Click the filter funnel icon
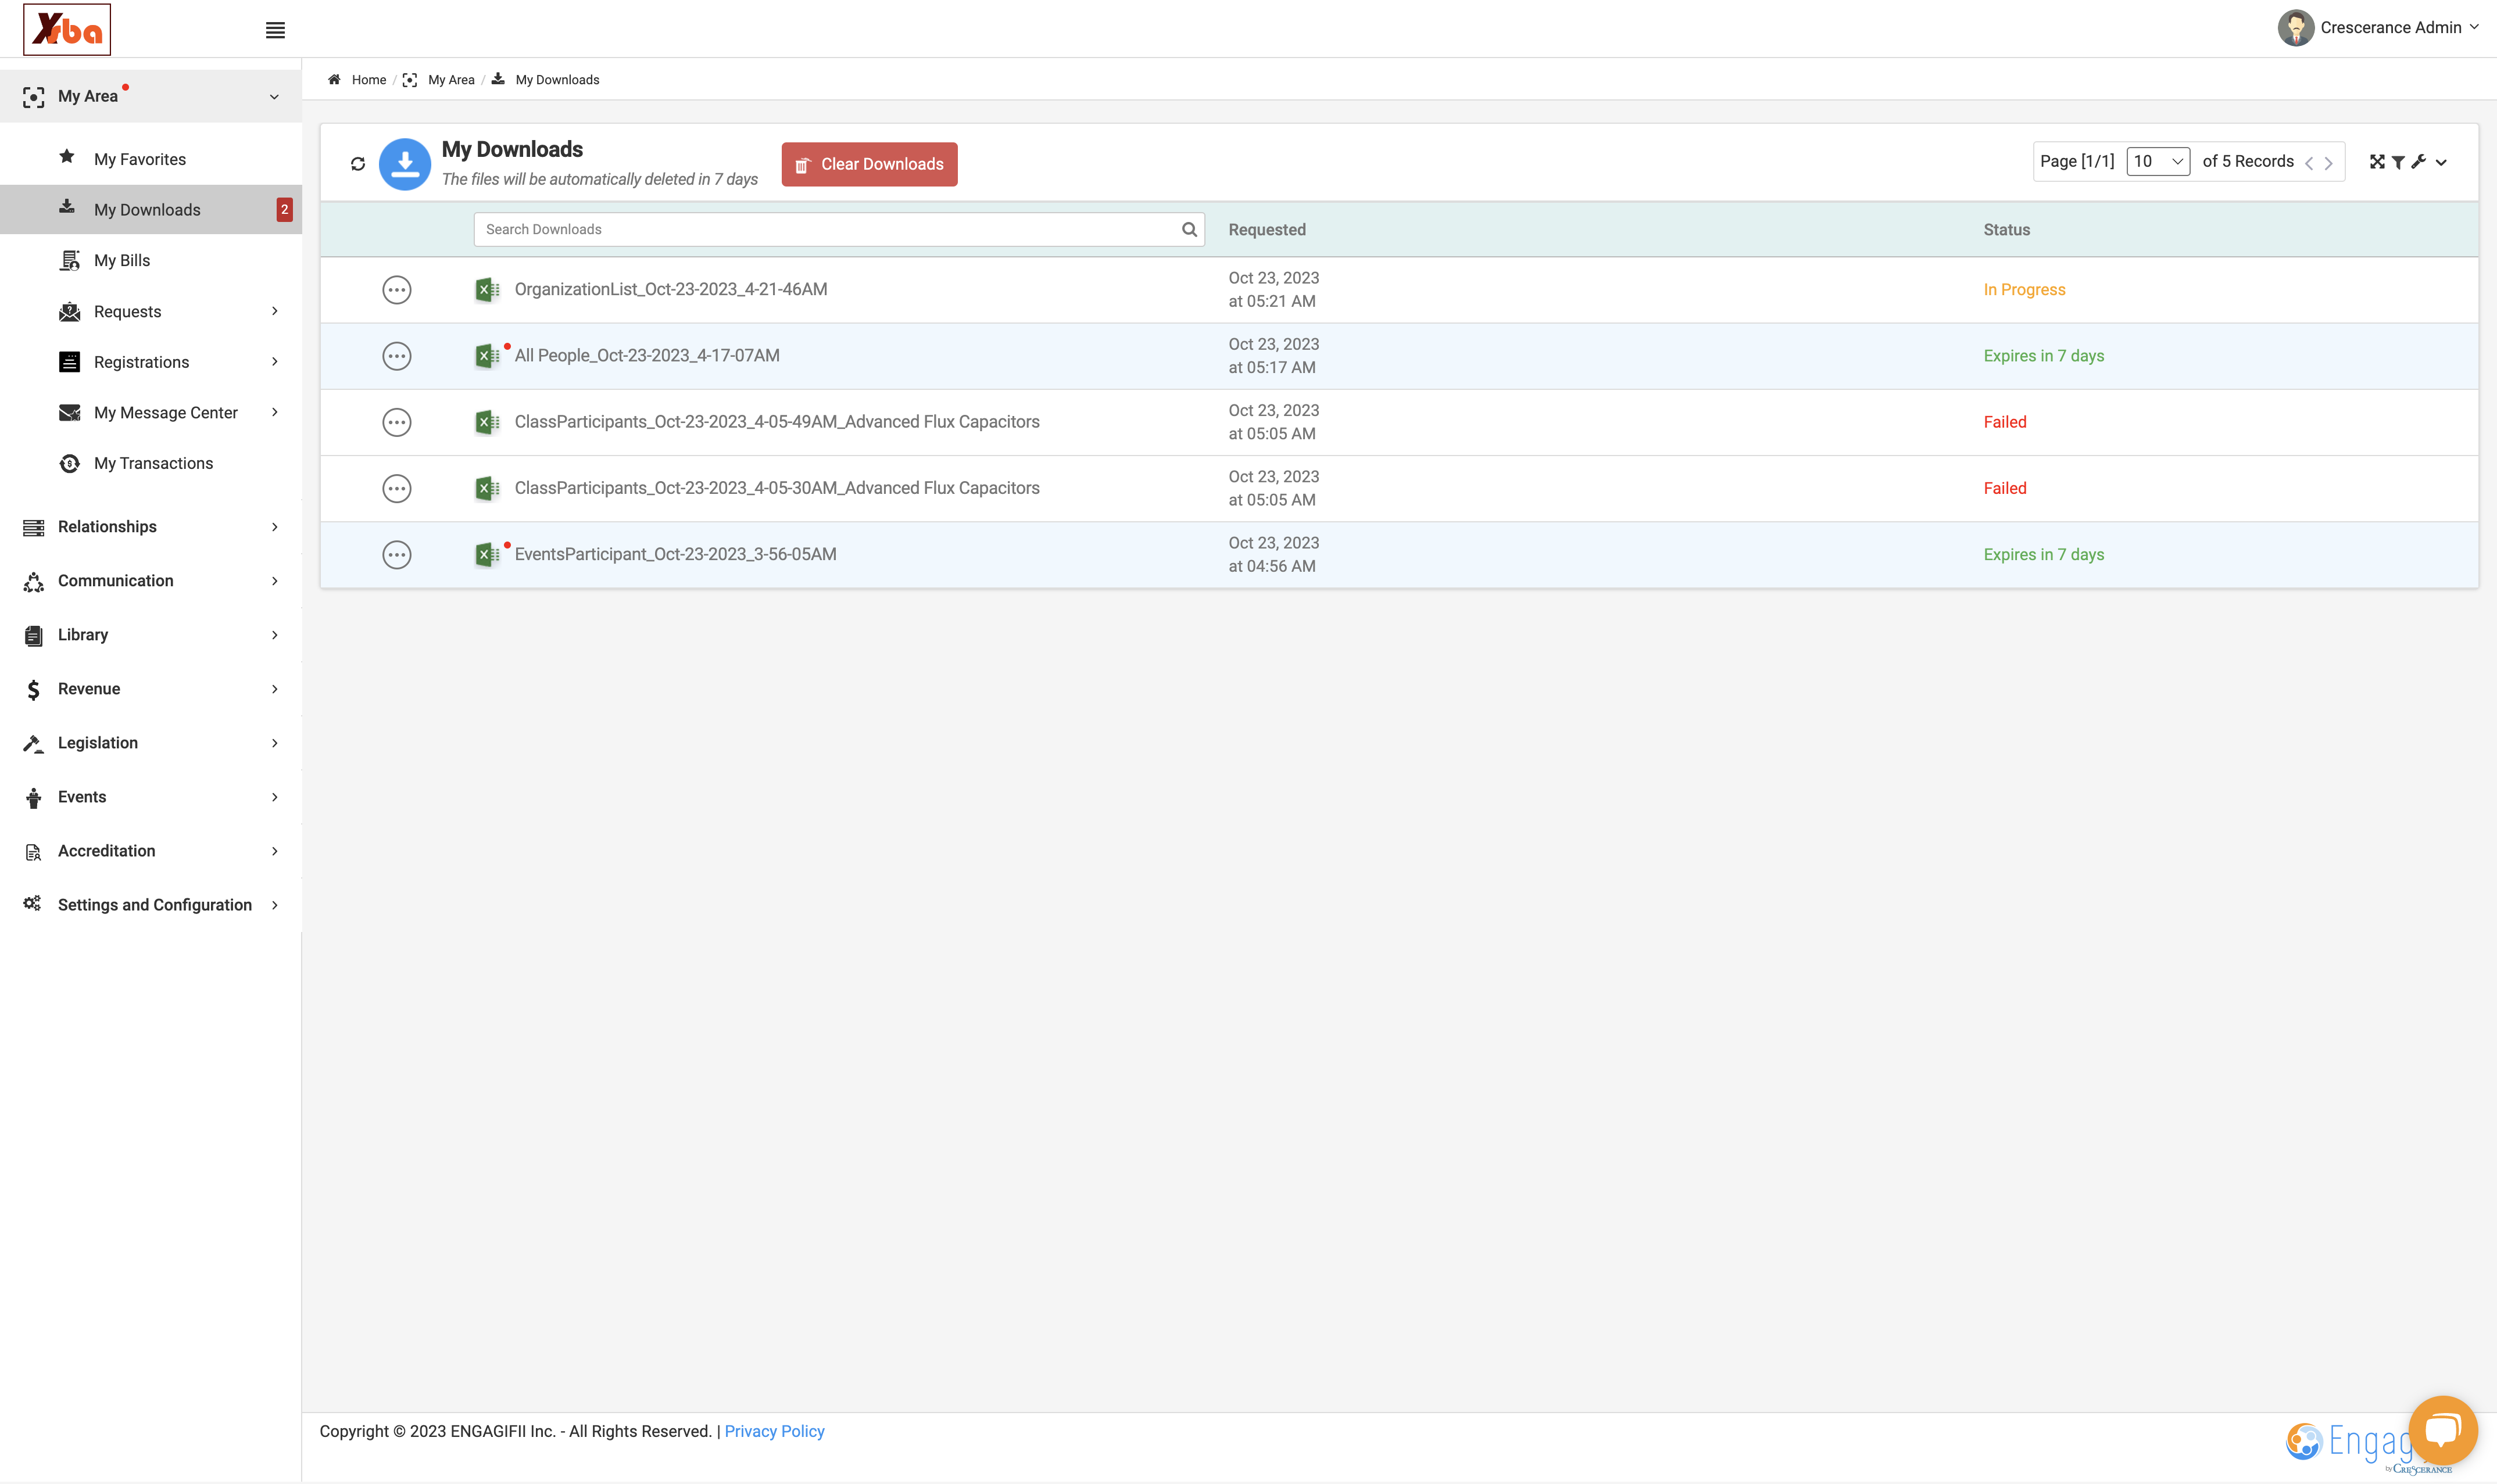 [x=2398, y=162]
